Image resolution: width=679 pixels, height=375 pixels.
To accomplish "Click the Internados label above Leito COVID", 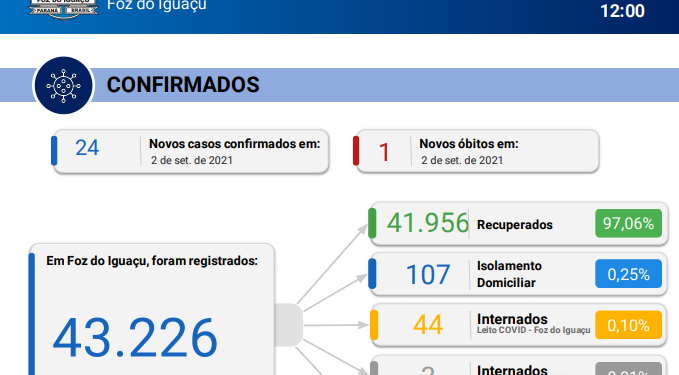I will pos(512,319).
